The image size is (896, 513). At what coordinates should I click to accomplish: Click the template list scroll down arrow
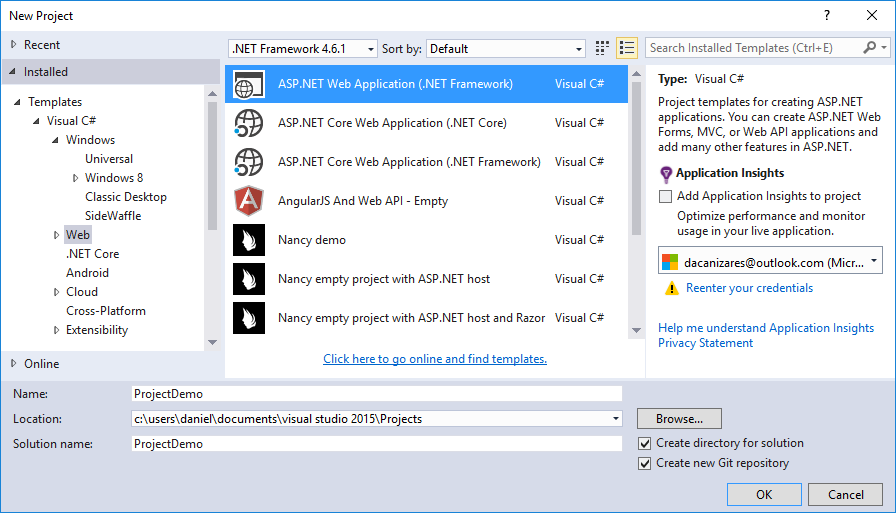coord(636,330)
